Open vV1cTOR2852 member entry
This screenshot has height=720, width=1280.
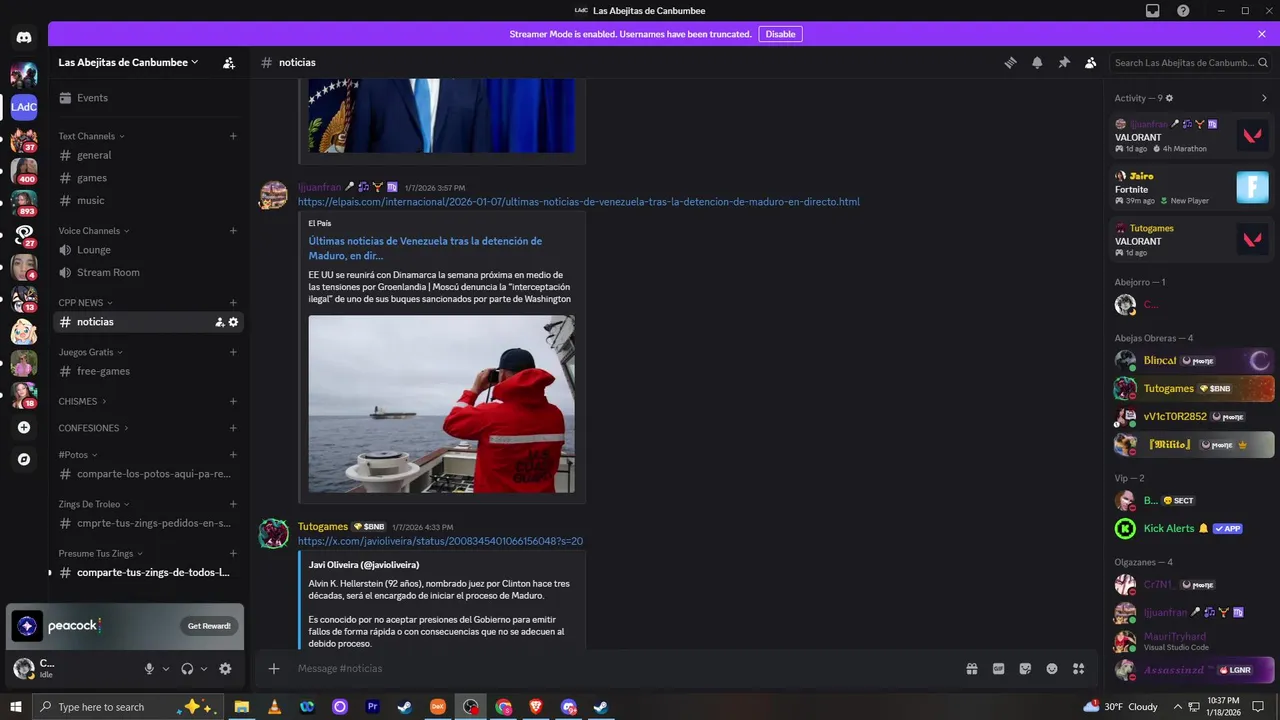(1192, 416)
